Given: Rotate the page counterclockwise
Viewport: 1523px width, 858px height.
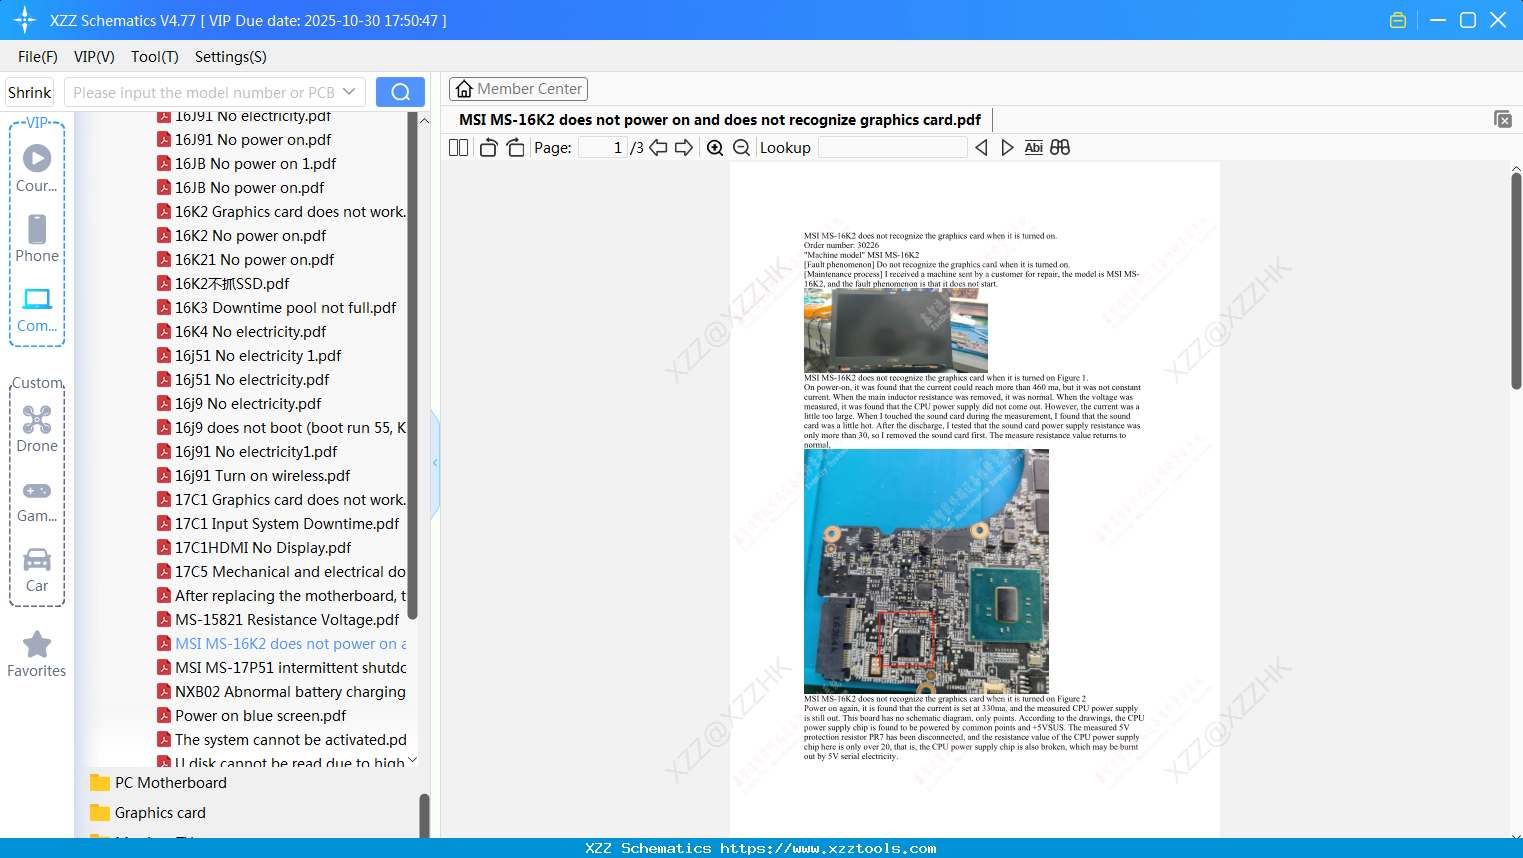Looking at the screenshot, I should point(488,148).
